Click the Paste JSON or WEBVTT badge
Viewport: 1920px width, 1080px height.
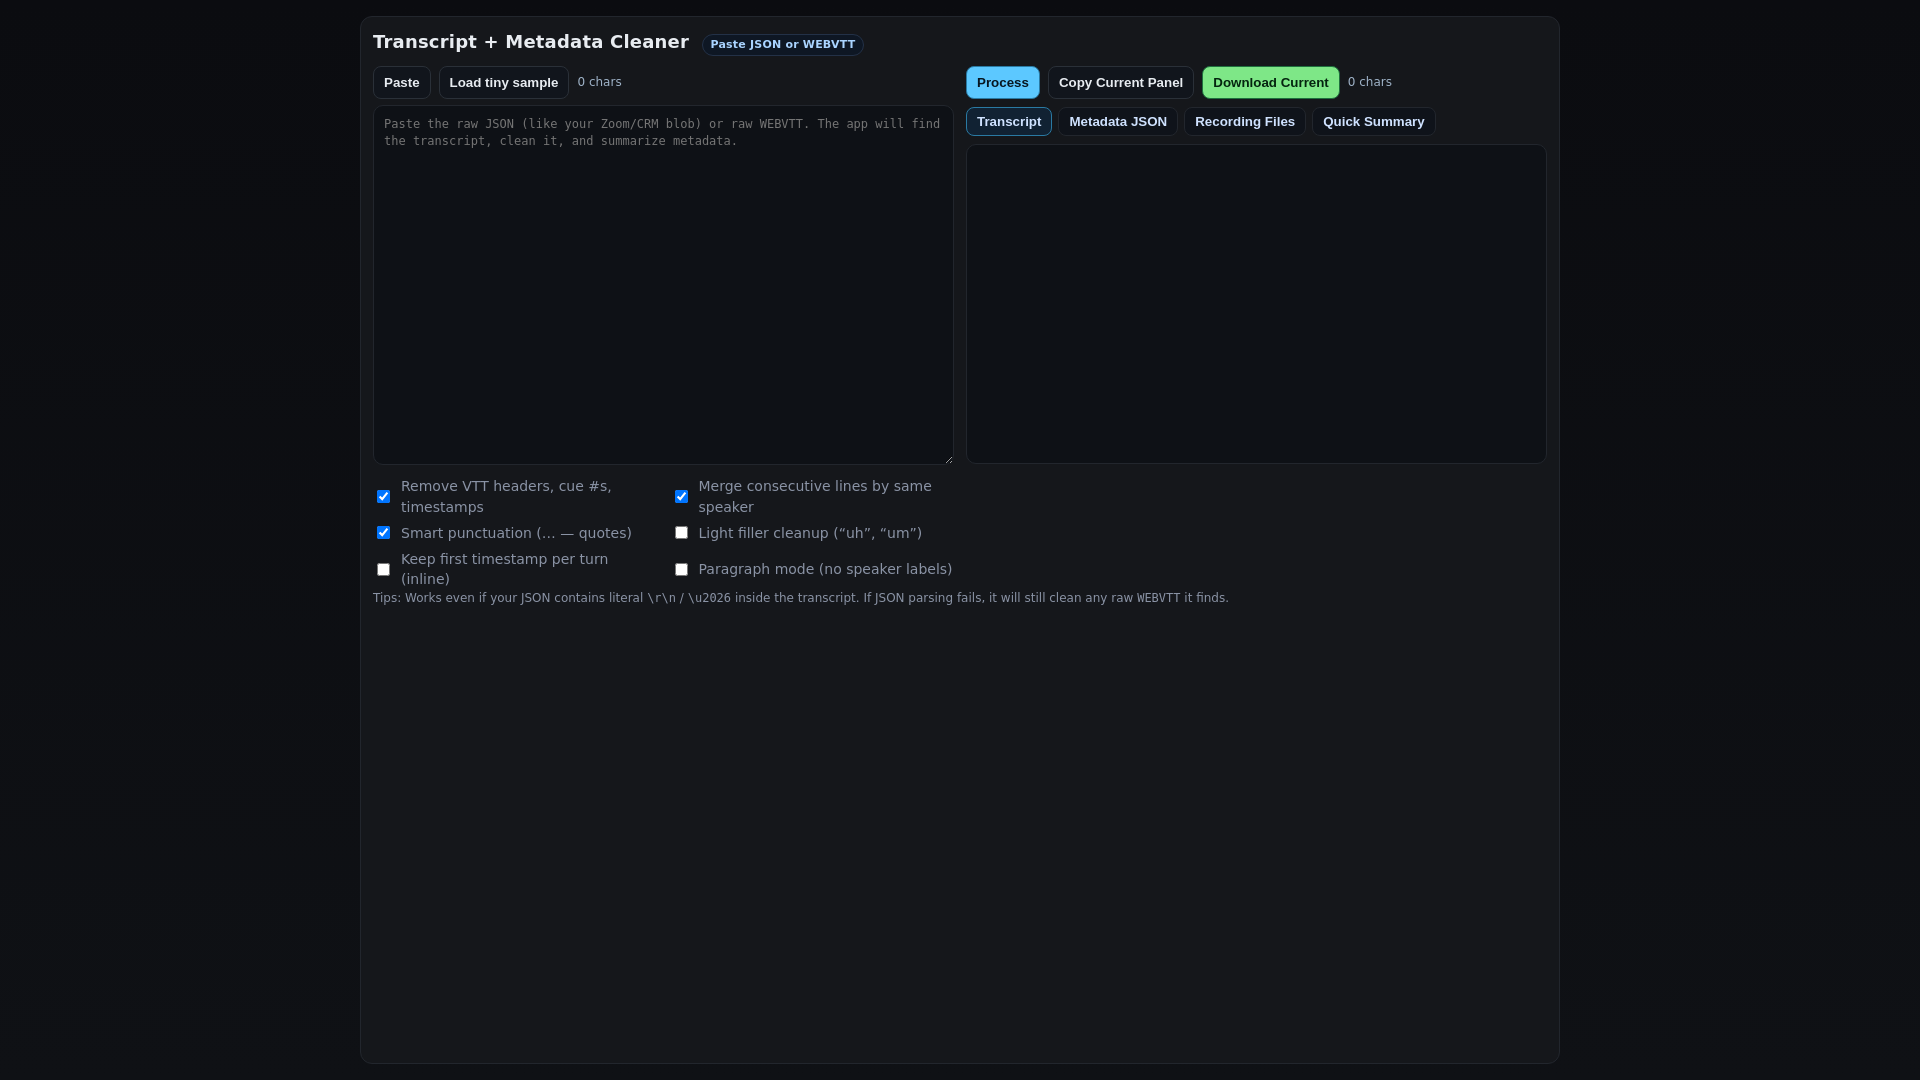tap(782, 45)
